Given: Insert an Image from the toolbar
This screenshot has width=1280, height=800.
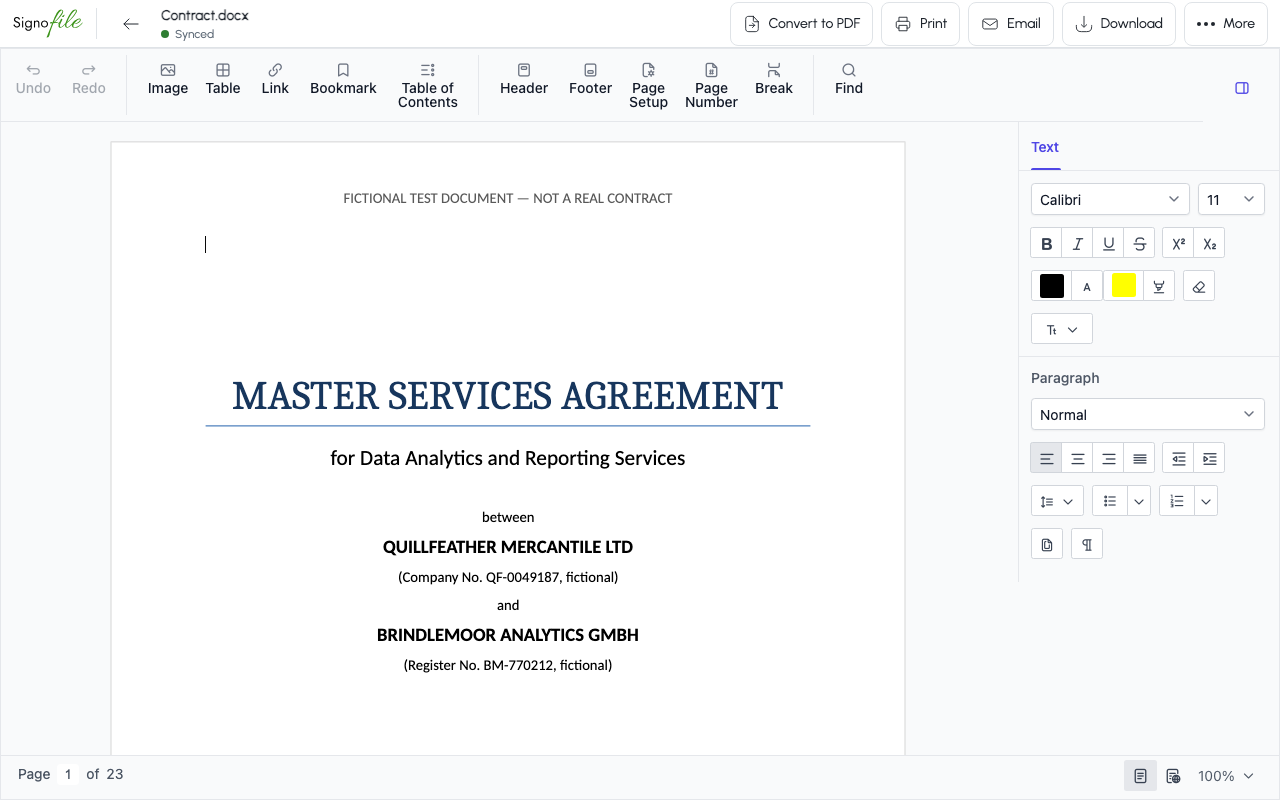Looking at the screenshot, I should 168,79.
